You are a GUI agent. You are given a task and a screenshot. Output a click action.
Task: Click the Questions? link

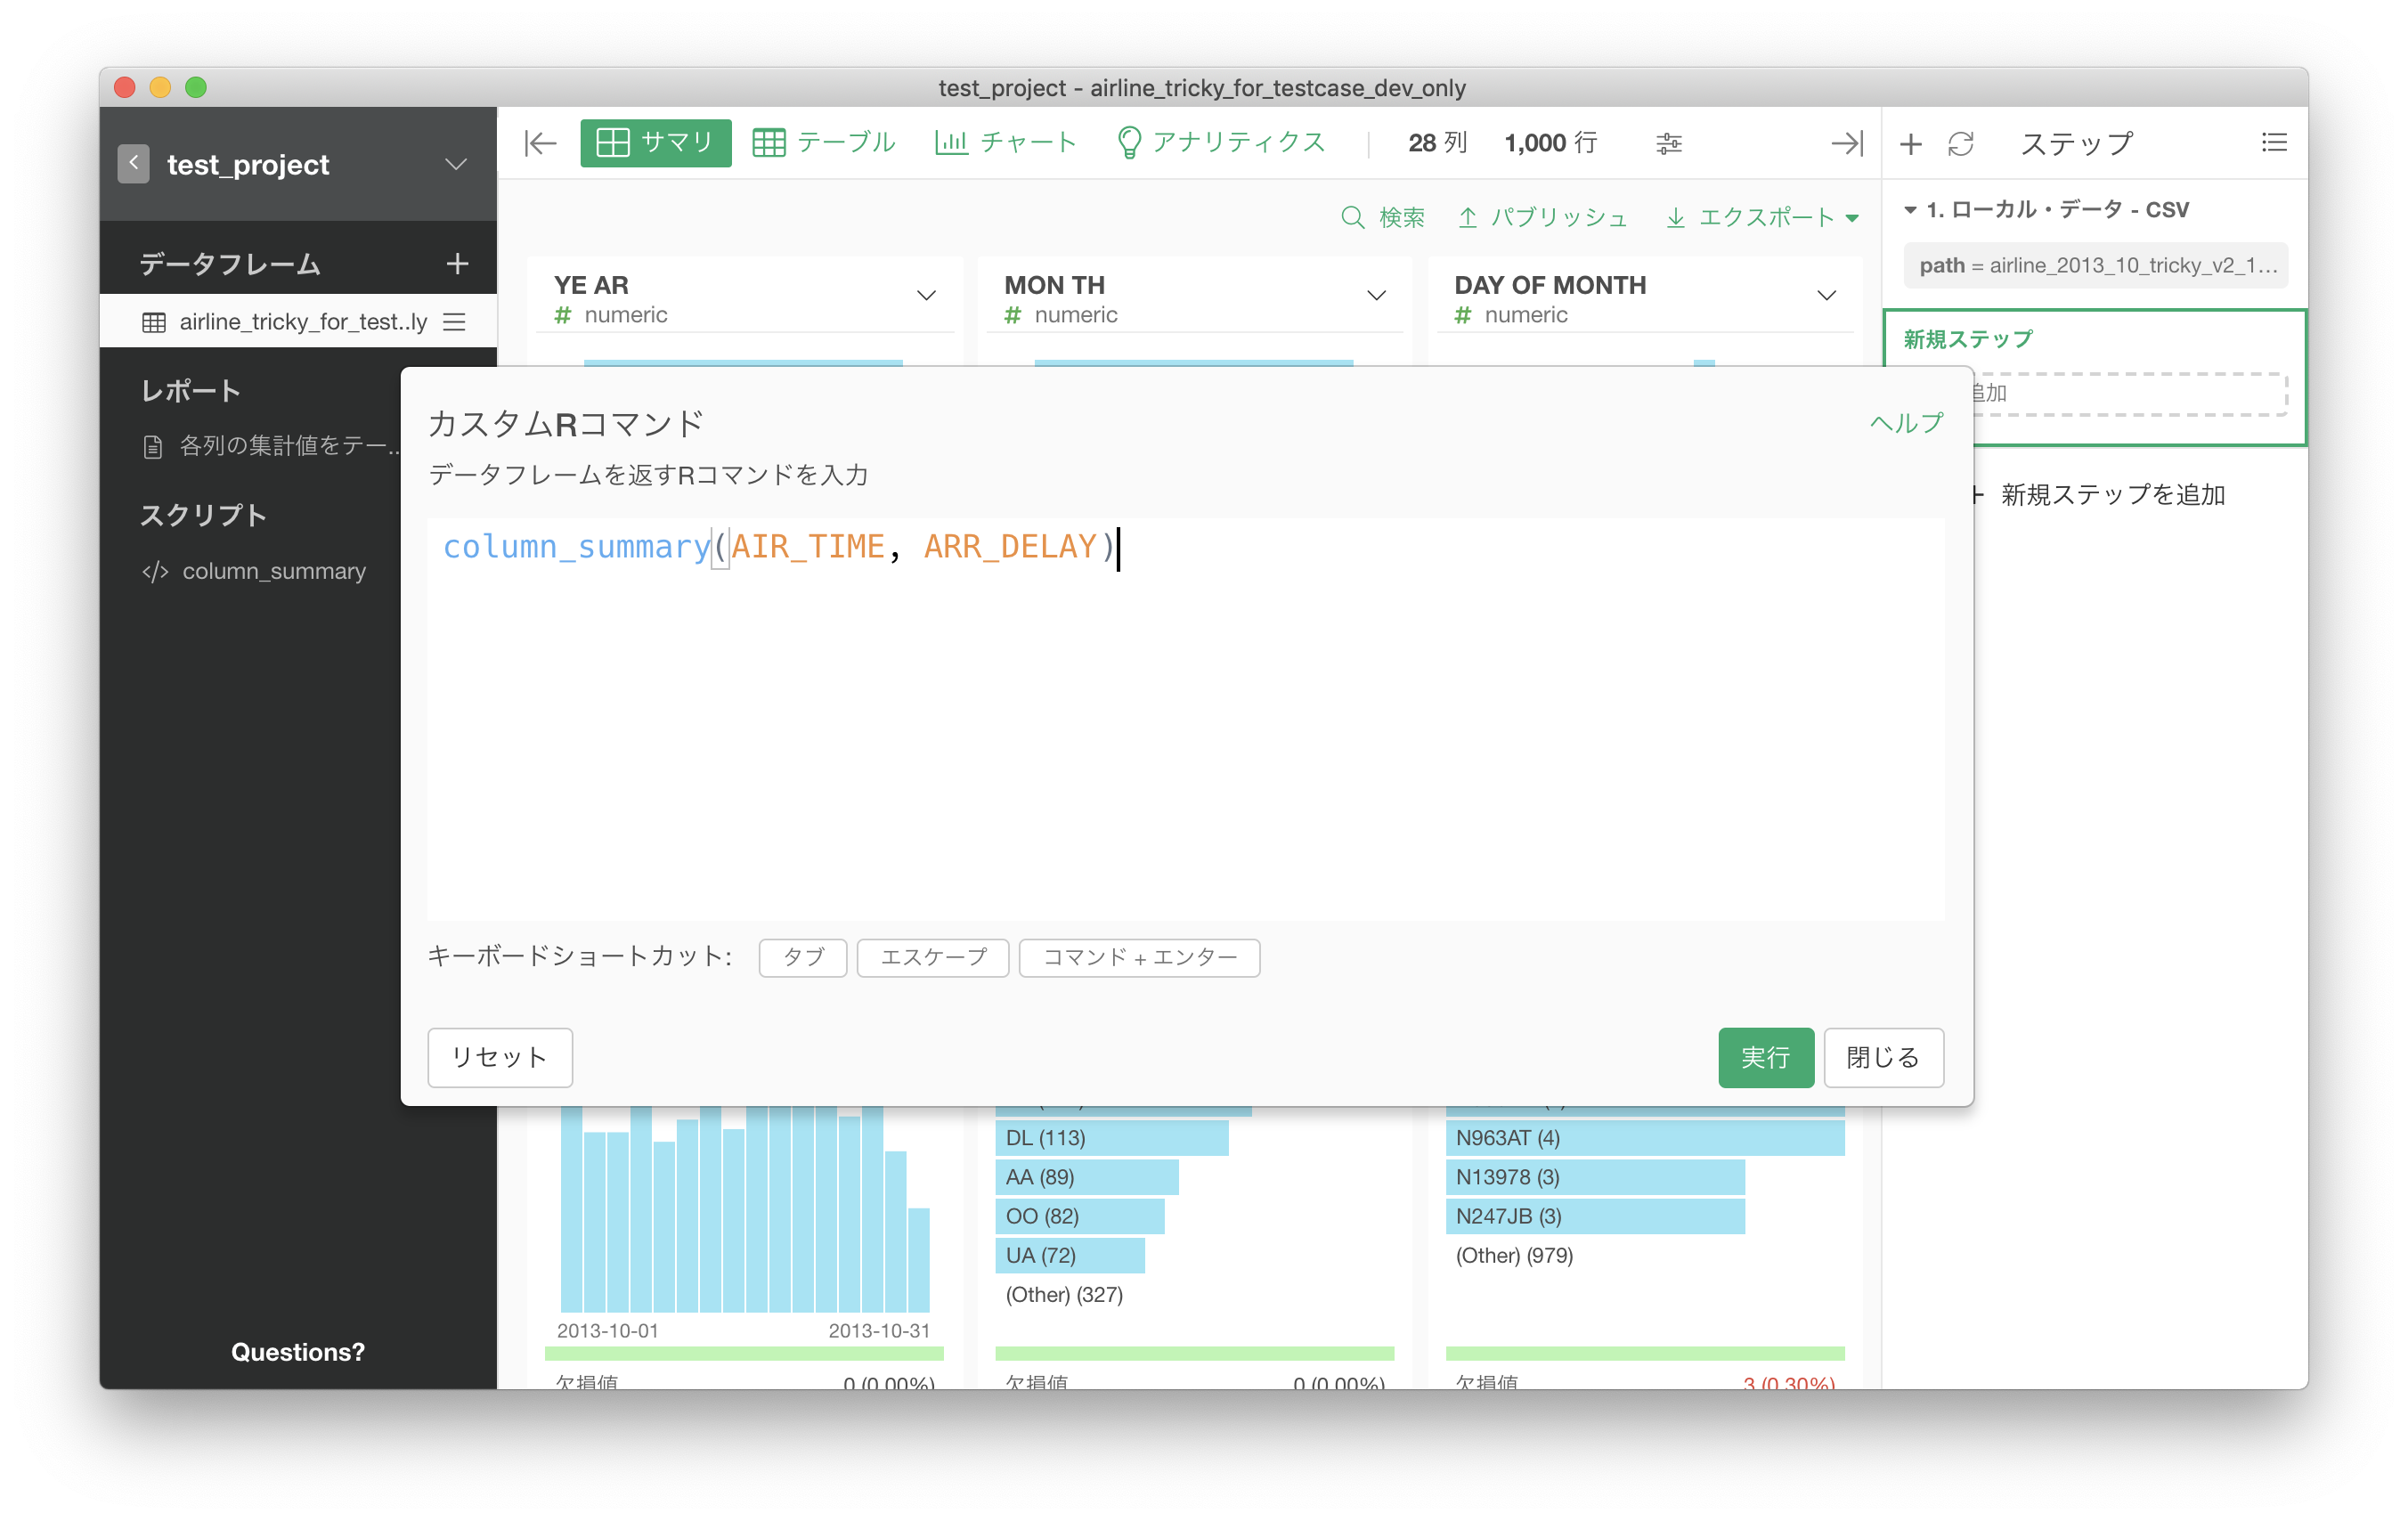(x=298, y=1351)
